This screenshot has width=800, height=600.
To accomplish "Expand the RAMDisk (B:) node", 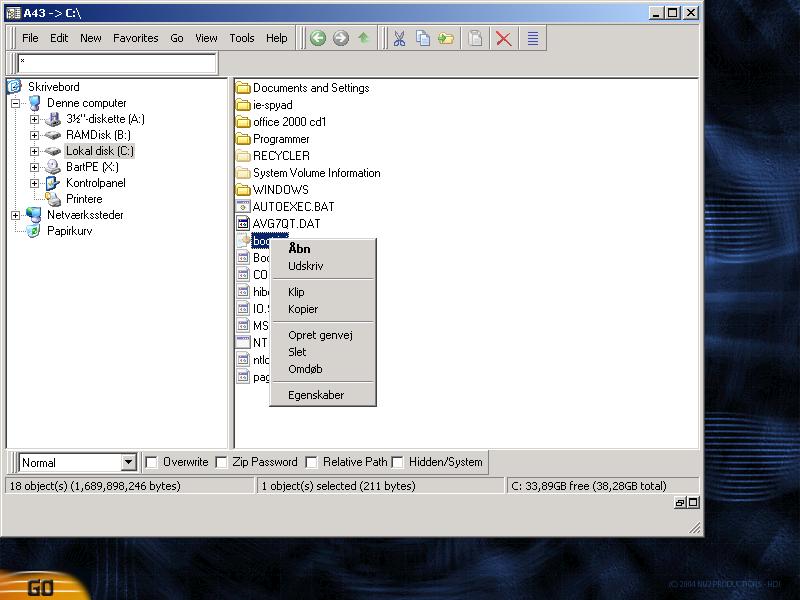I will (34, 135).
